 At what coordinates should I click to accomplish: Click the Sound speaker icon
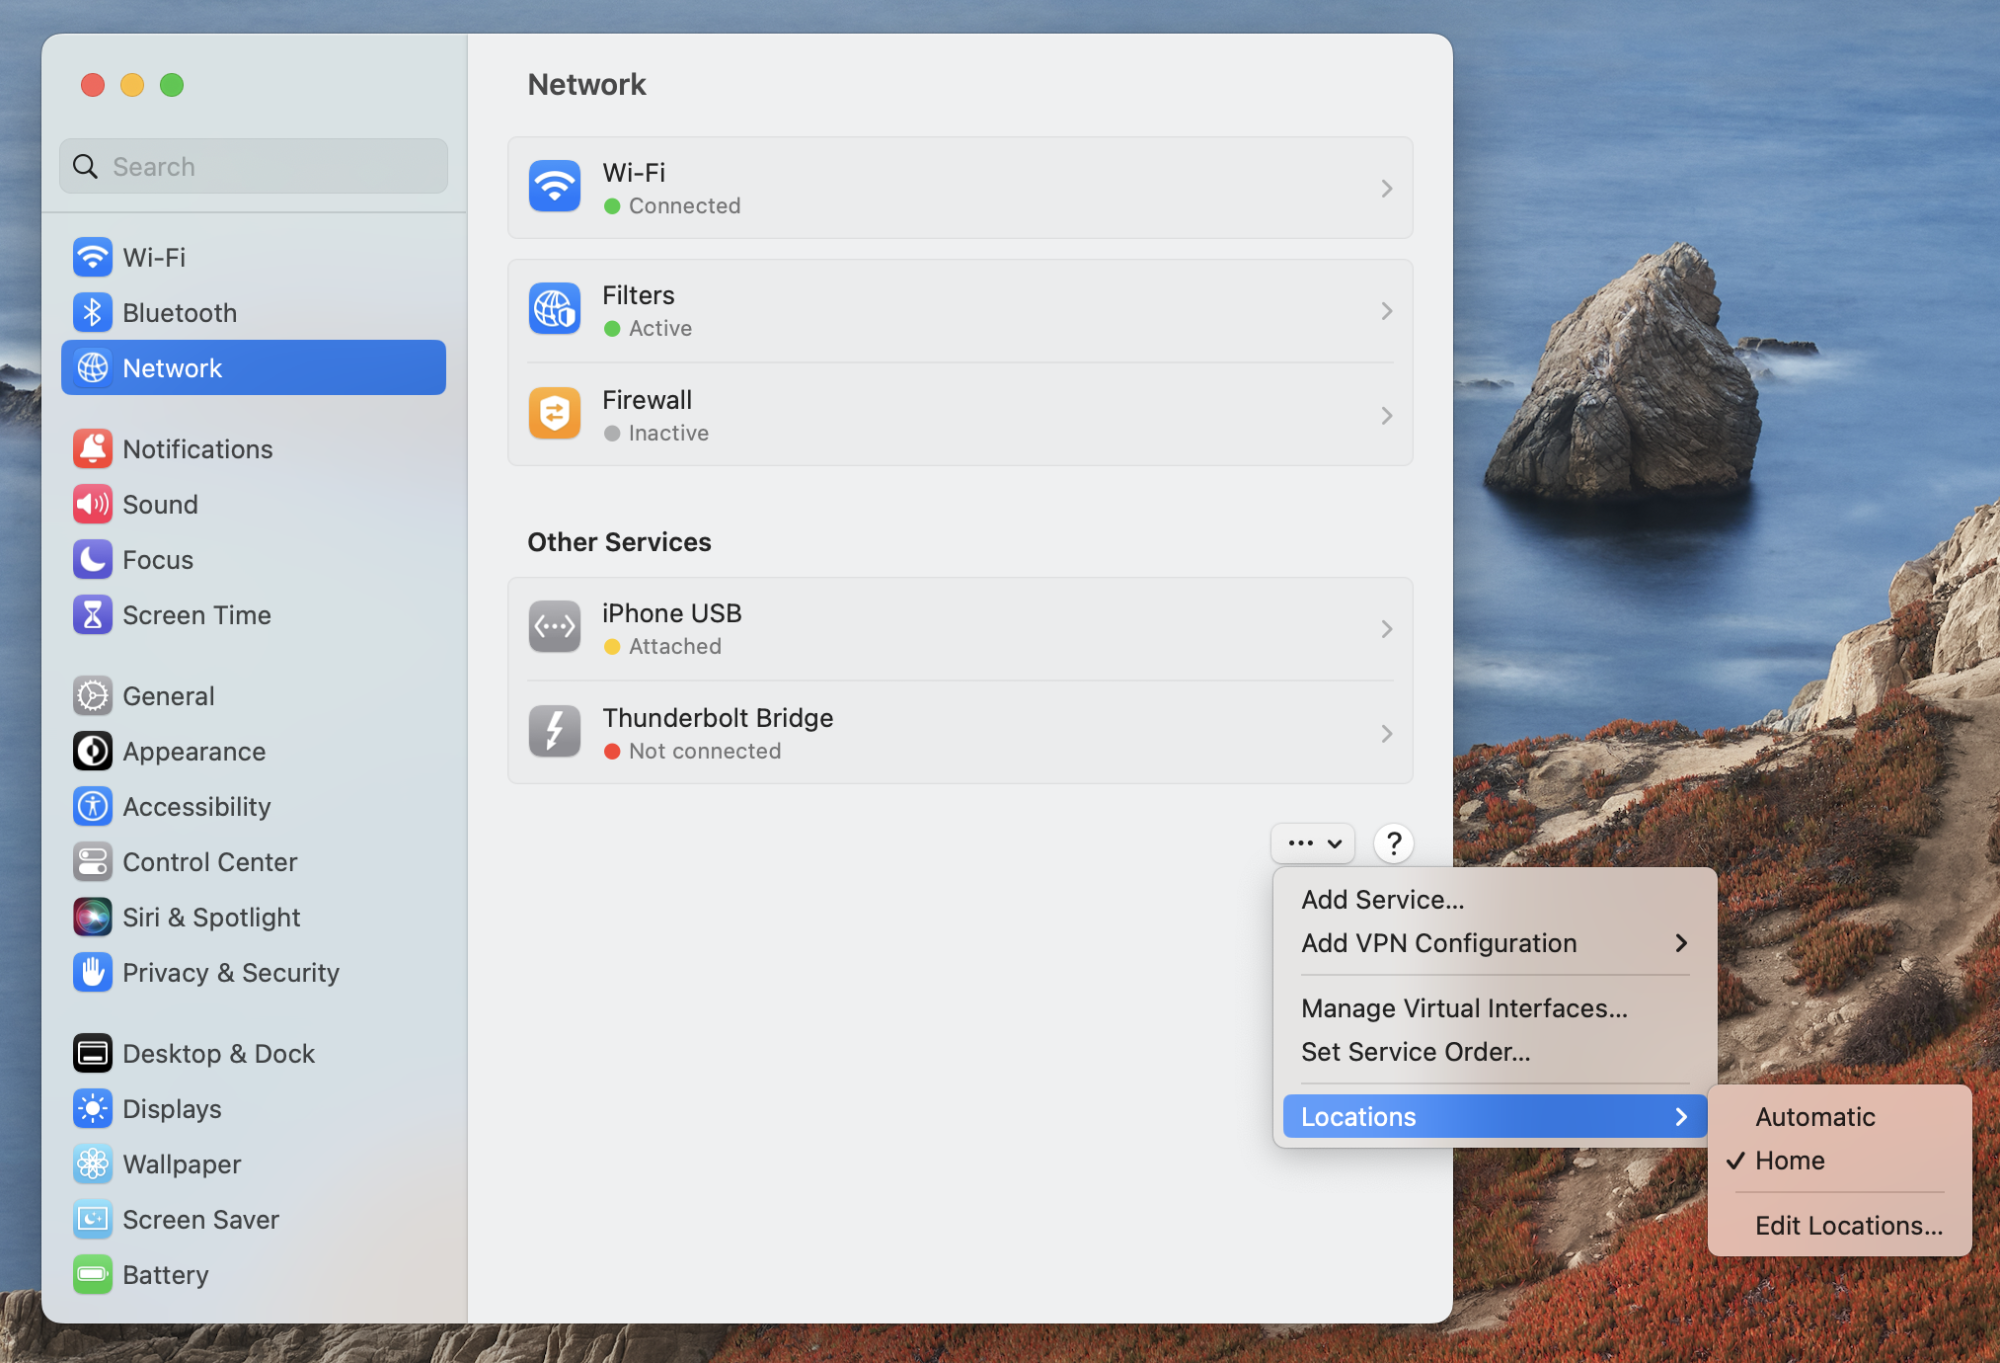coord(92,505)
